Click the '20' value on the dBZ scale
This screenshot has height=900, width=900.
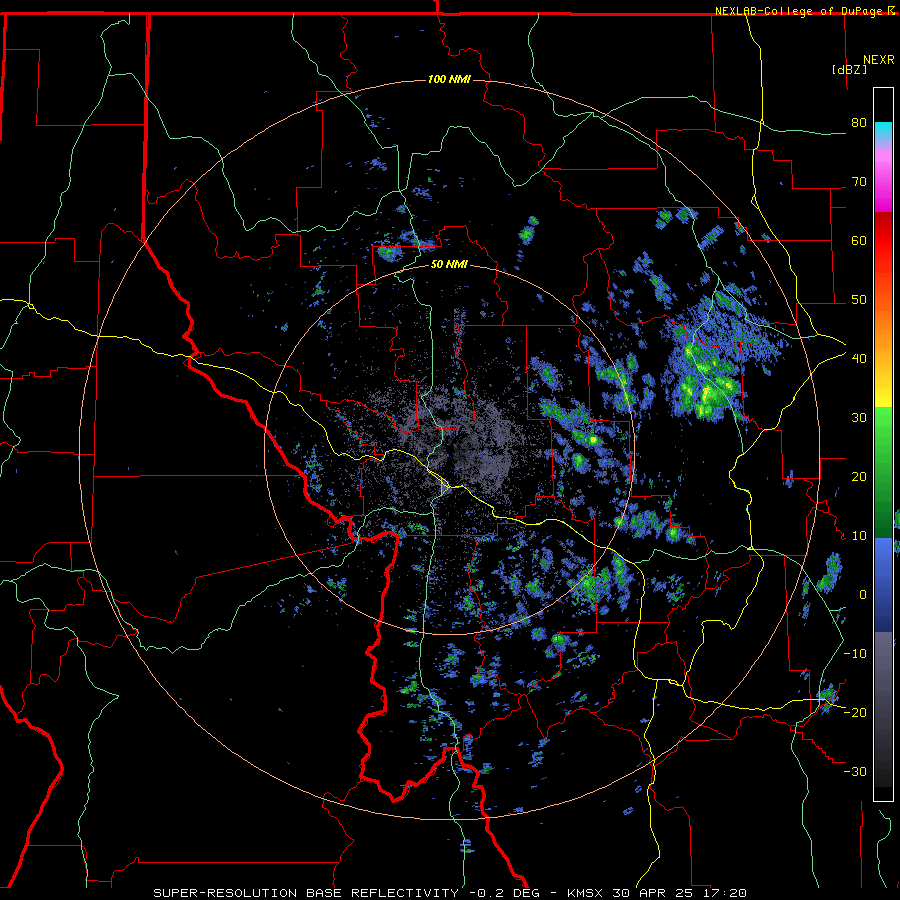pyautogui.click(x=859, y=476)
